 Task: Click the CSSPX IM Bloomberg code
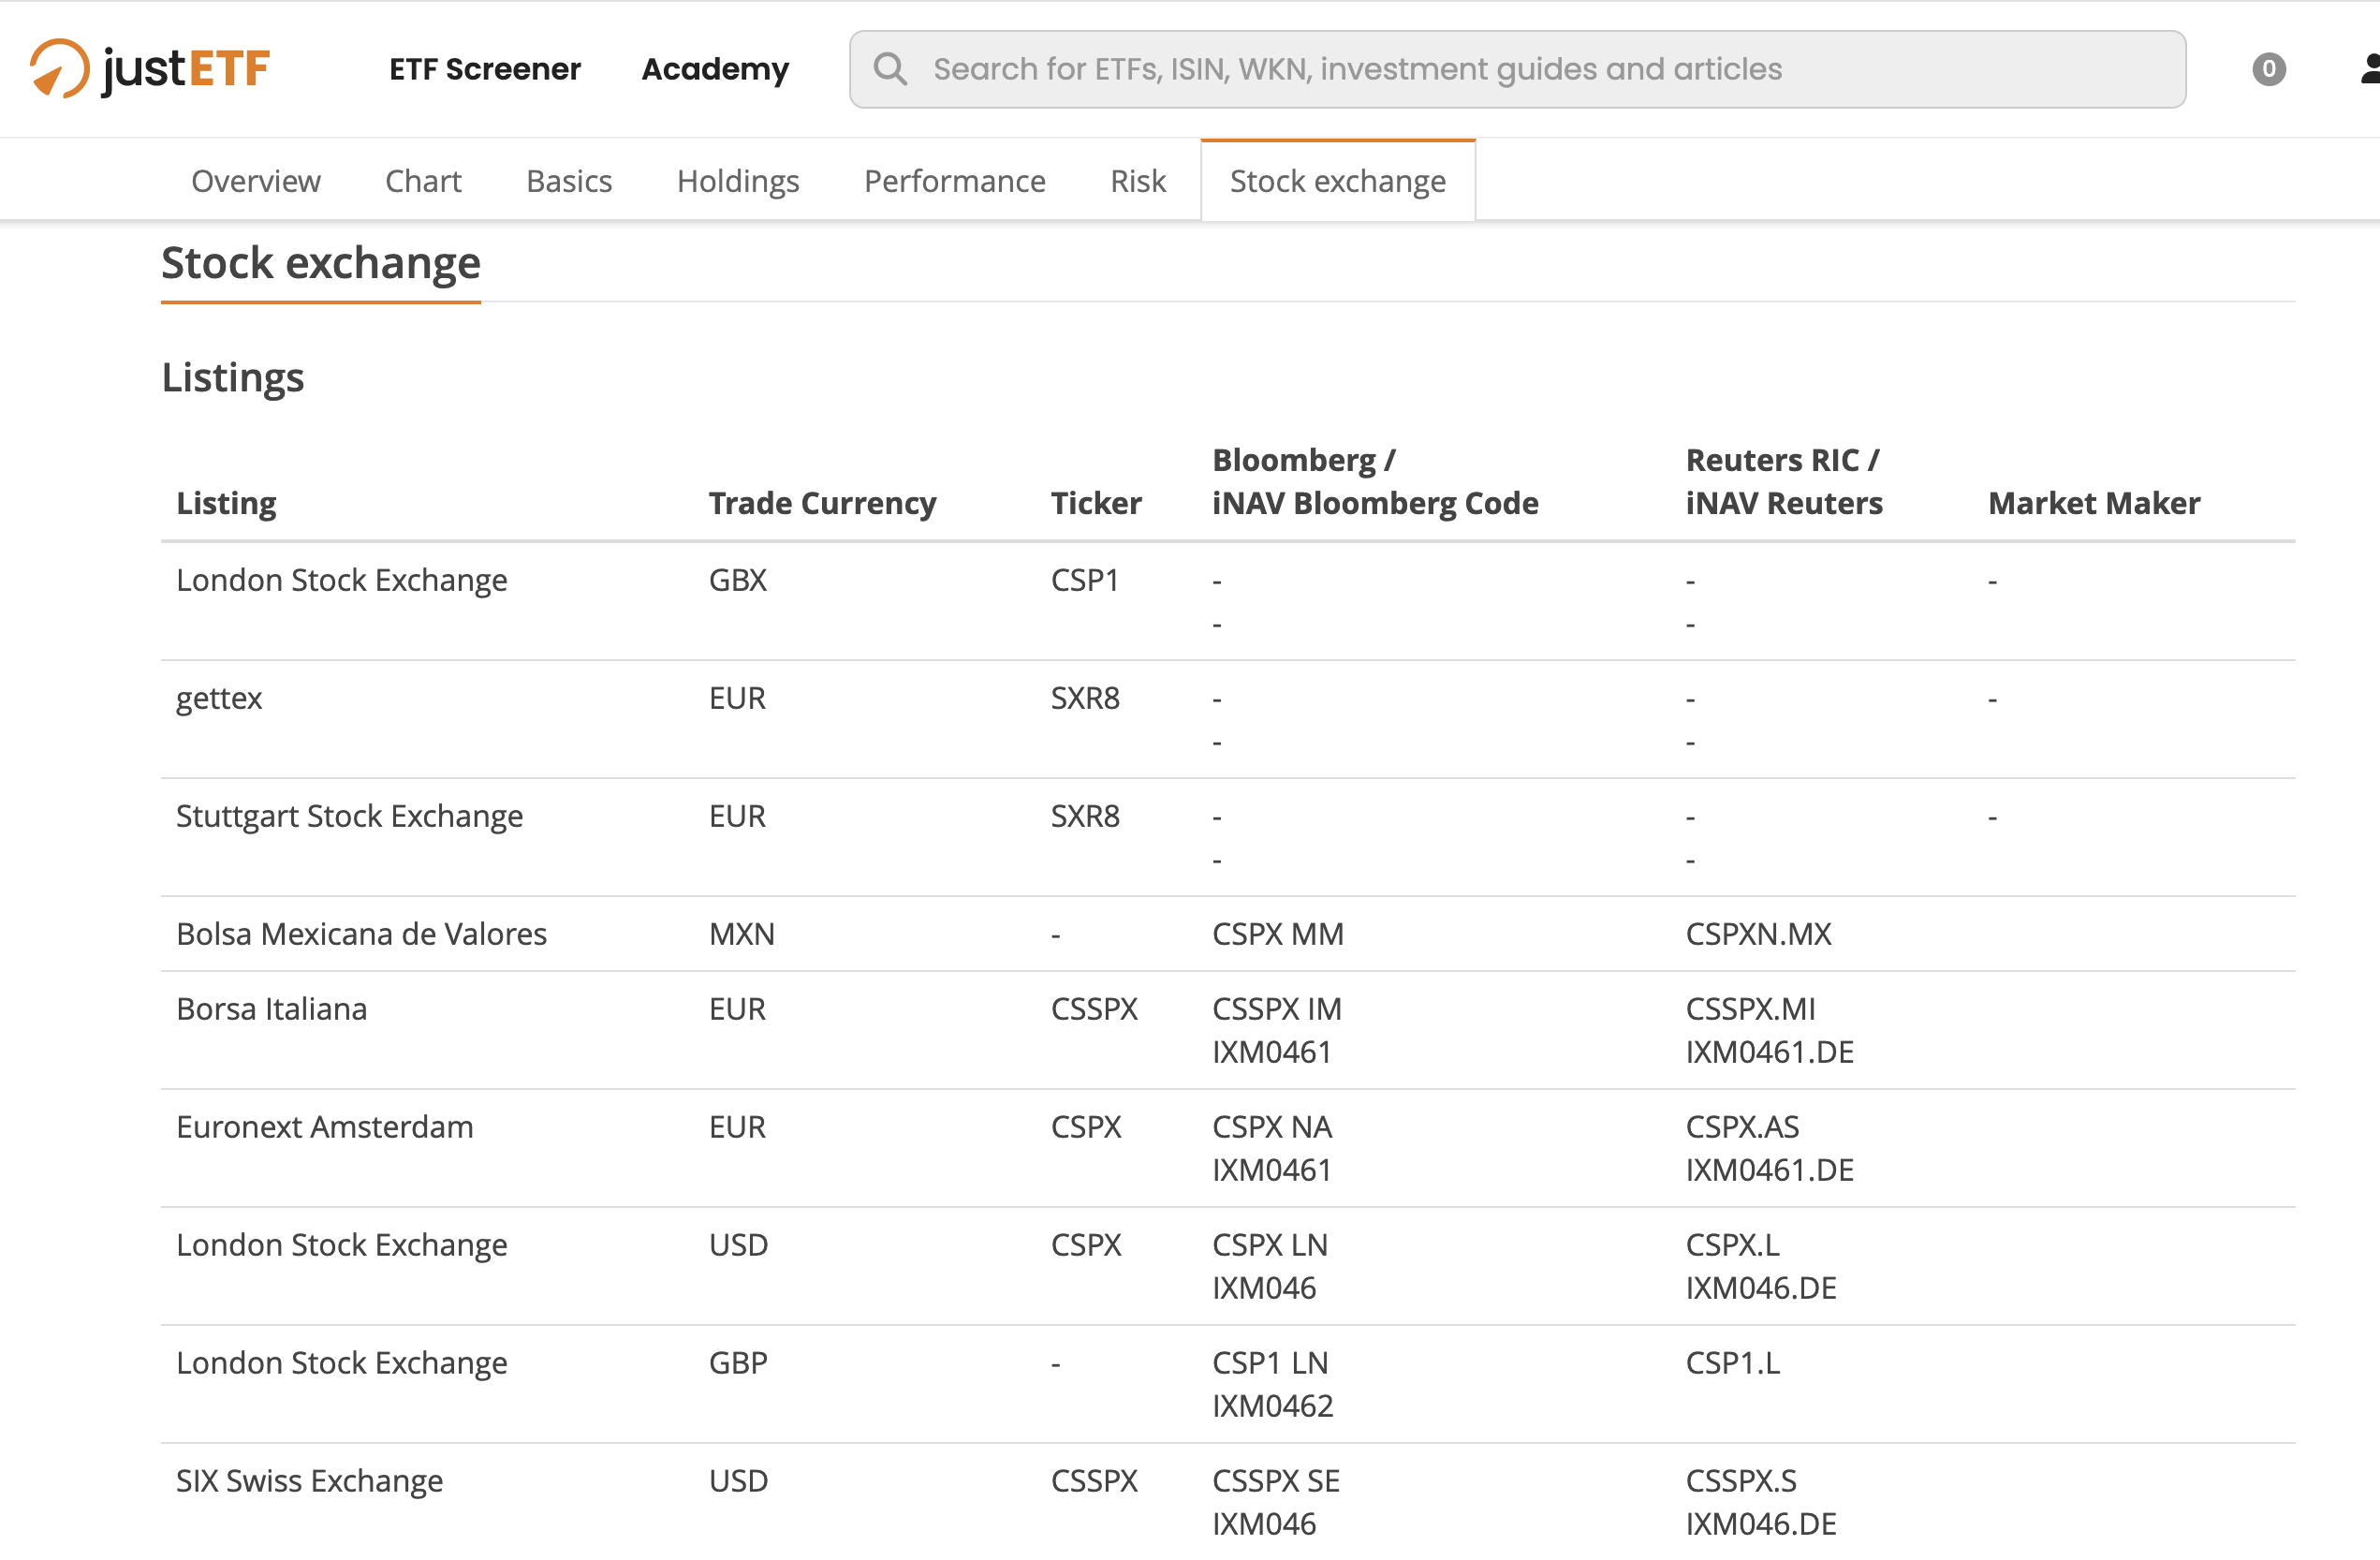(x=1277, y=1009)
